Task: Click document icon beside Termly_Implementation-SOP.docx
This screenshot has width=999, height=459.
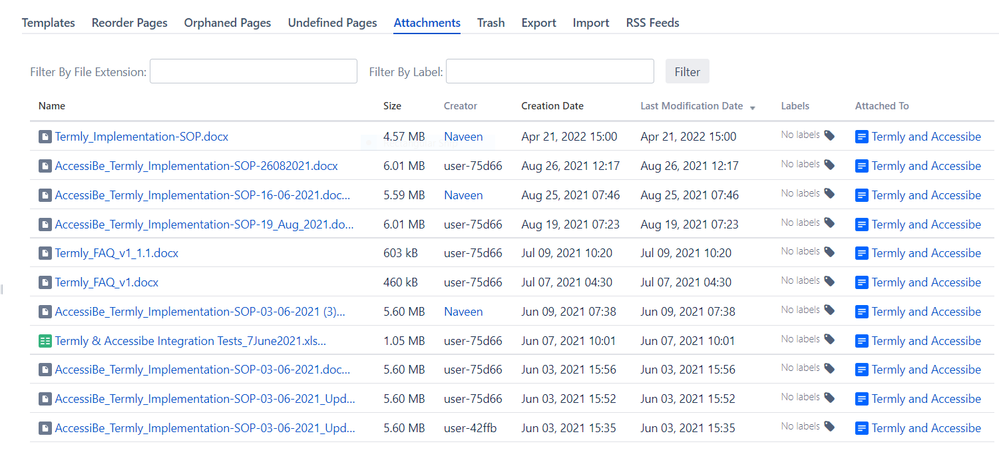Action: pos(45,136)
